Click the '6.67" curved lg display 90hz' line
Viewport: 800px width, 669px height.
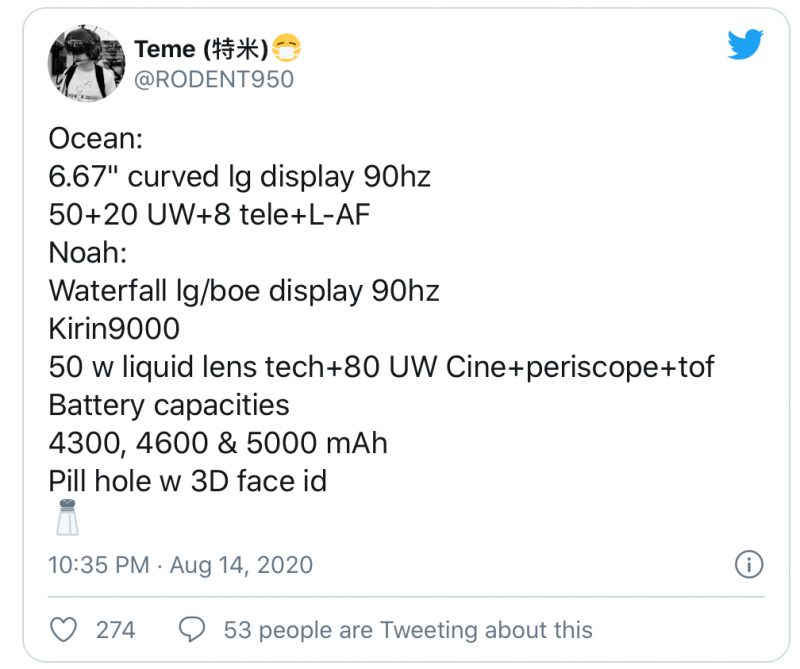click(x=240, y=177)
